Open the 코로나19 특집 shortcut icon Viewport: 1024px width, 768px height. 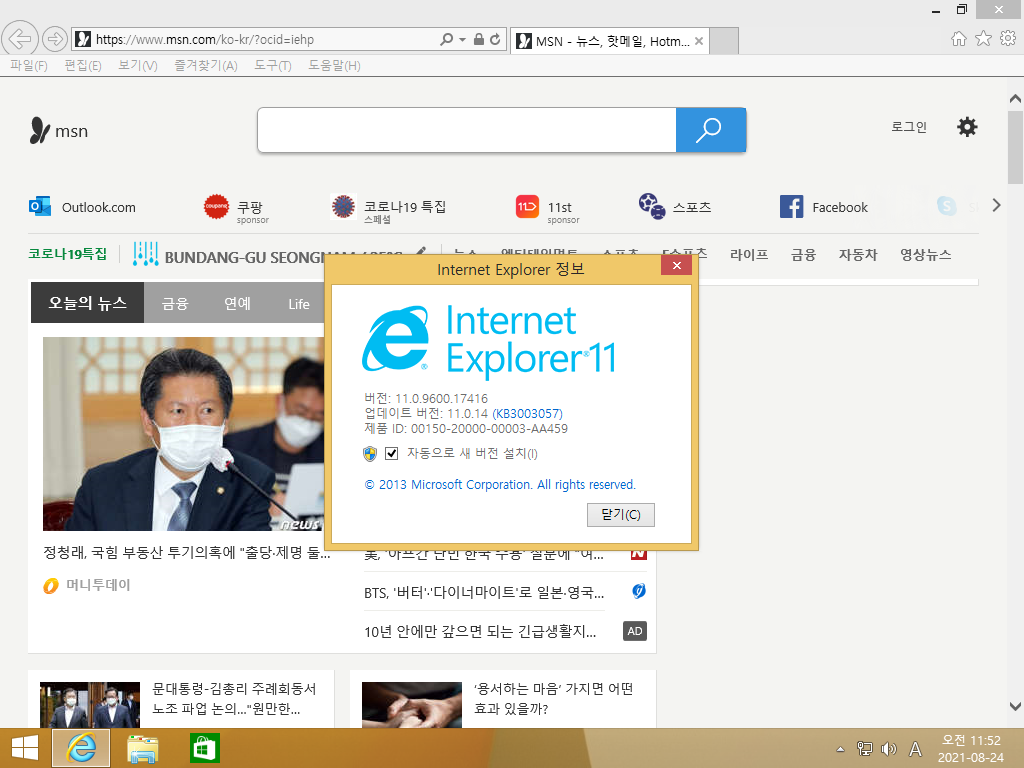pyautogui.click(x=343, y=206)
